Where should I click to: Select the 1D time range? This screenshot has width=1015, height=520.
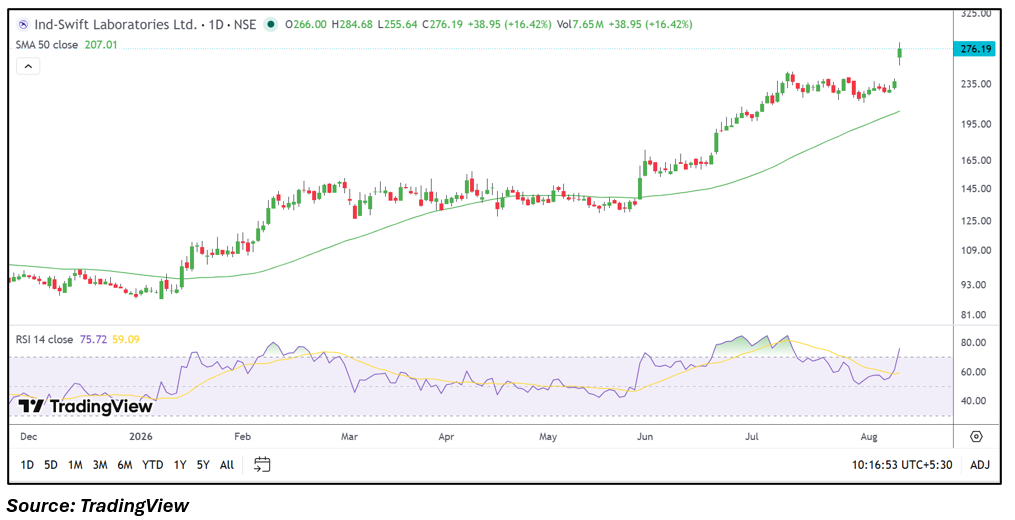(27, 465)
